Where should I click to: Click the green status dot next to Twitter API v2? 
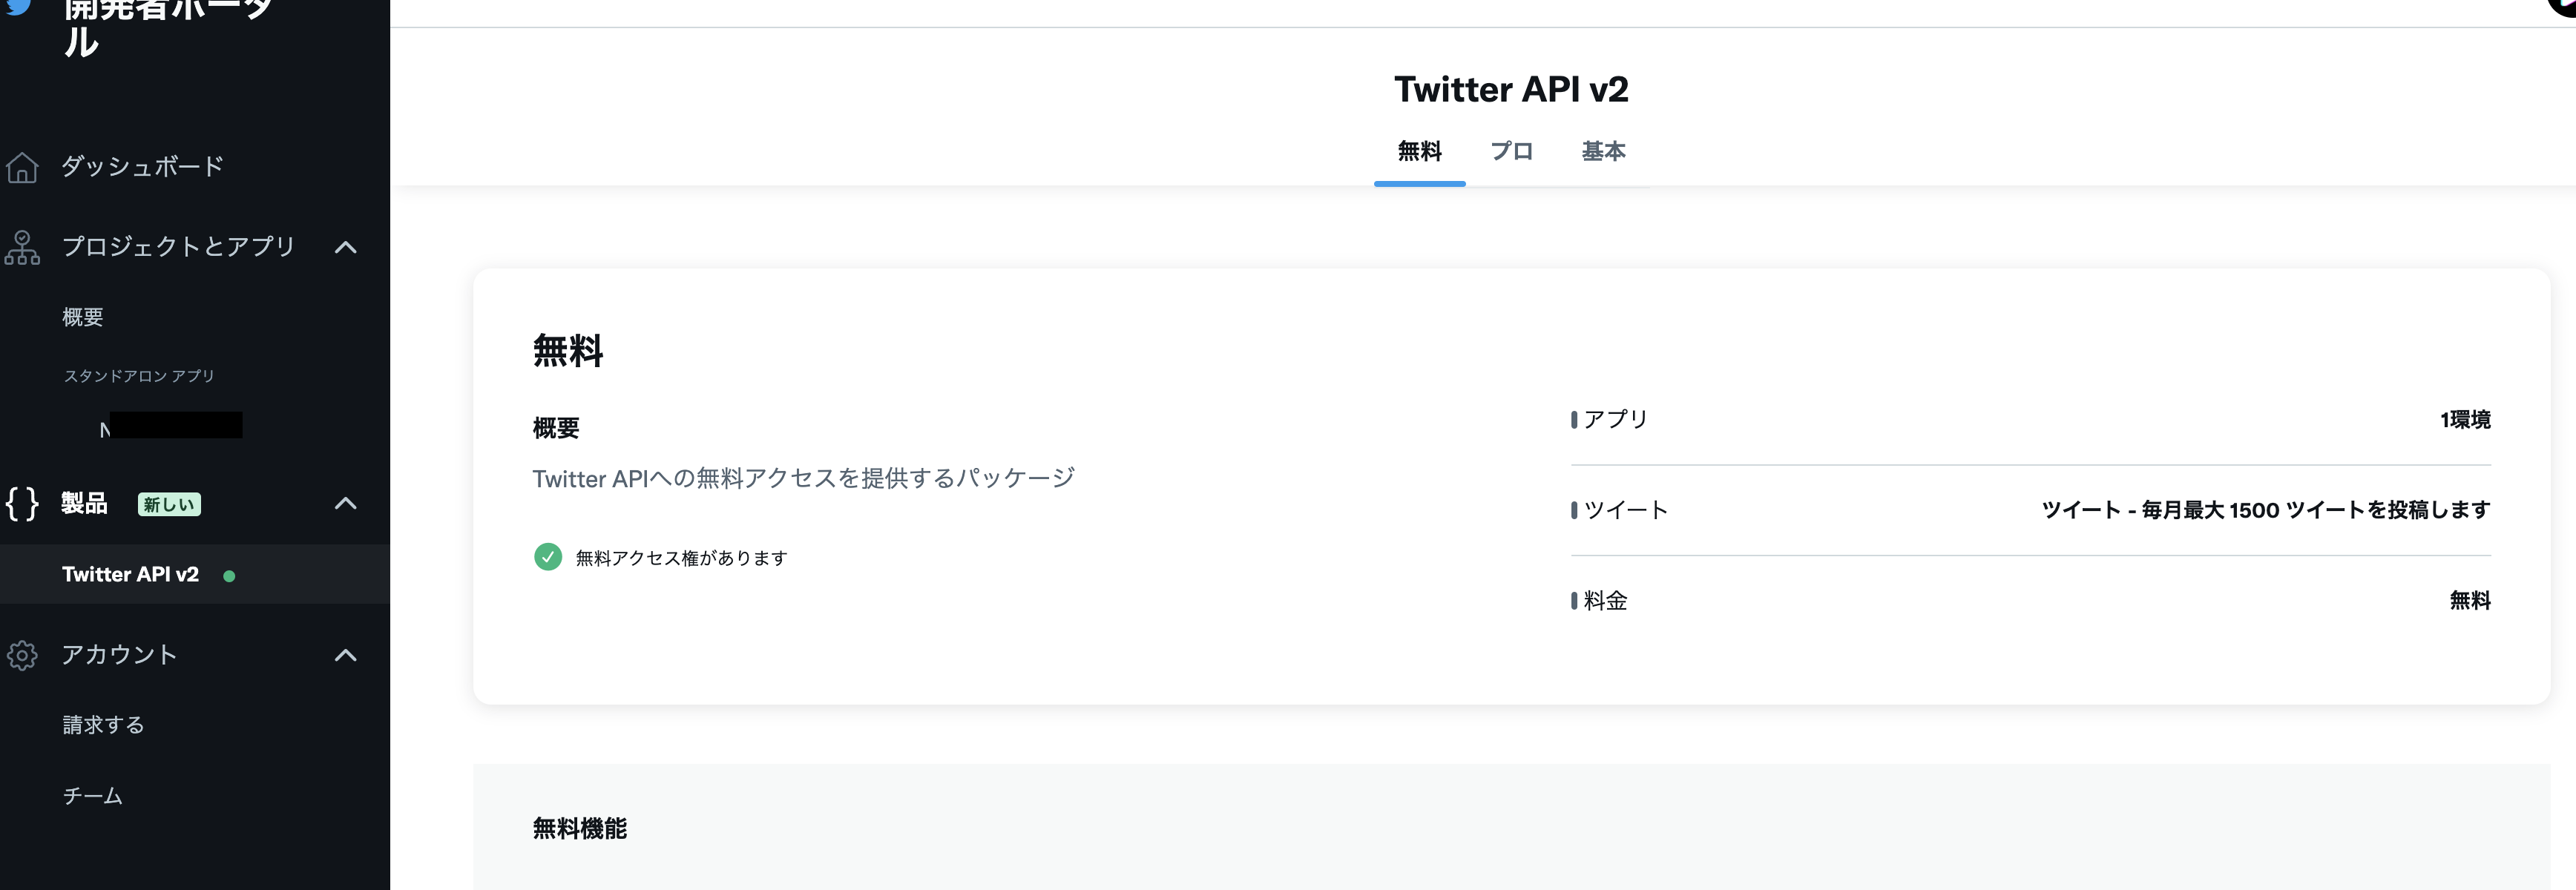[x=230, y=576]
